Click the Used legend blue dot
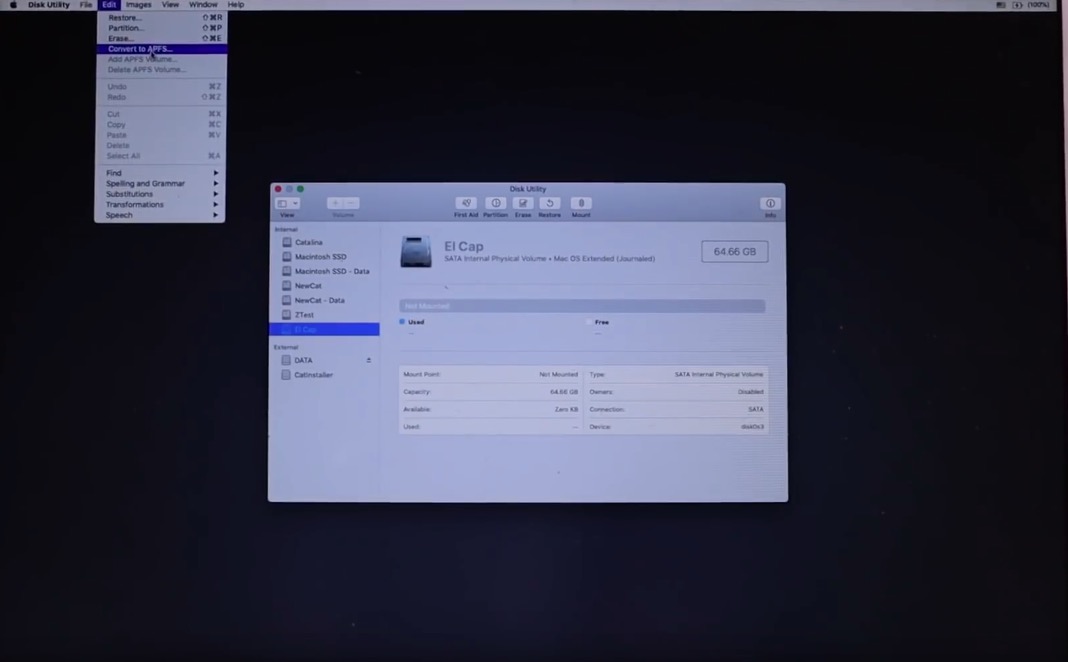The width and height of the screenshot is (1068, 662). (x=402, y=321)
